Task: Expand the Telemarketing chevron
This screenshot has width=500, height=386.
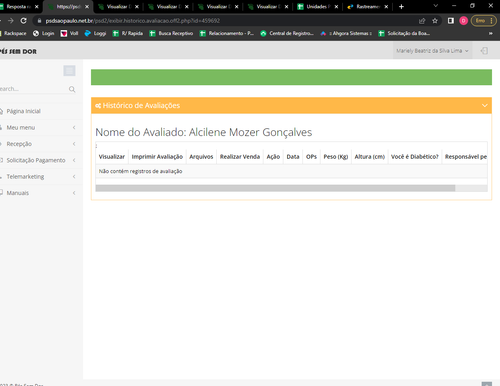Action: coord(74,176)
